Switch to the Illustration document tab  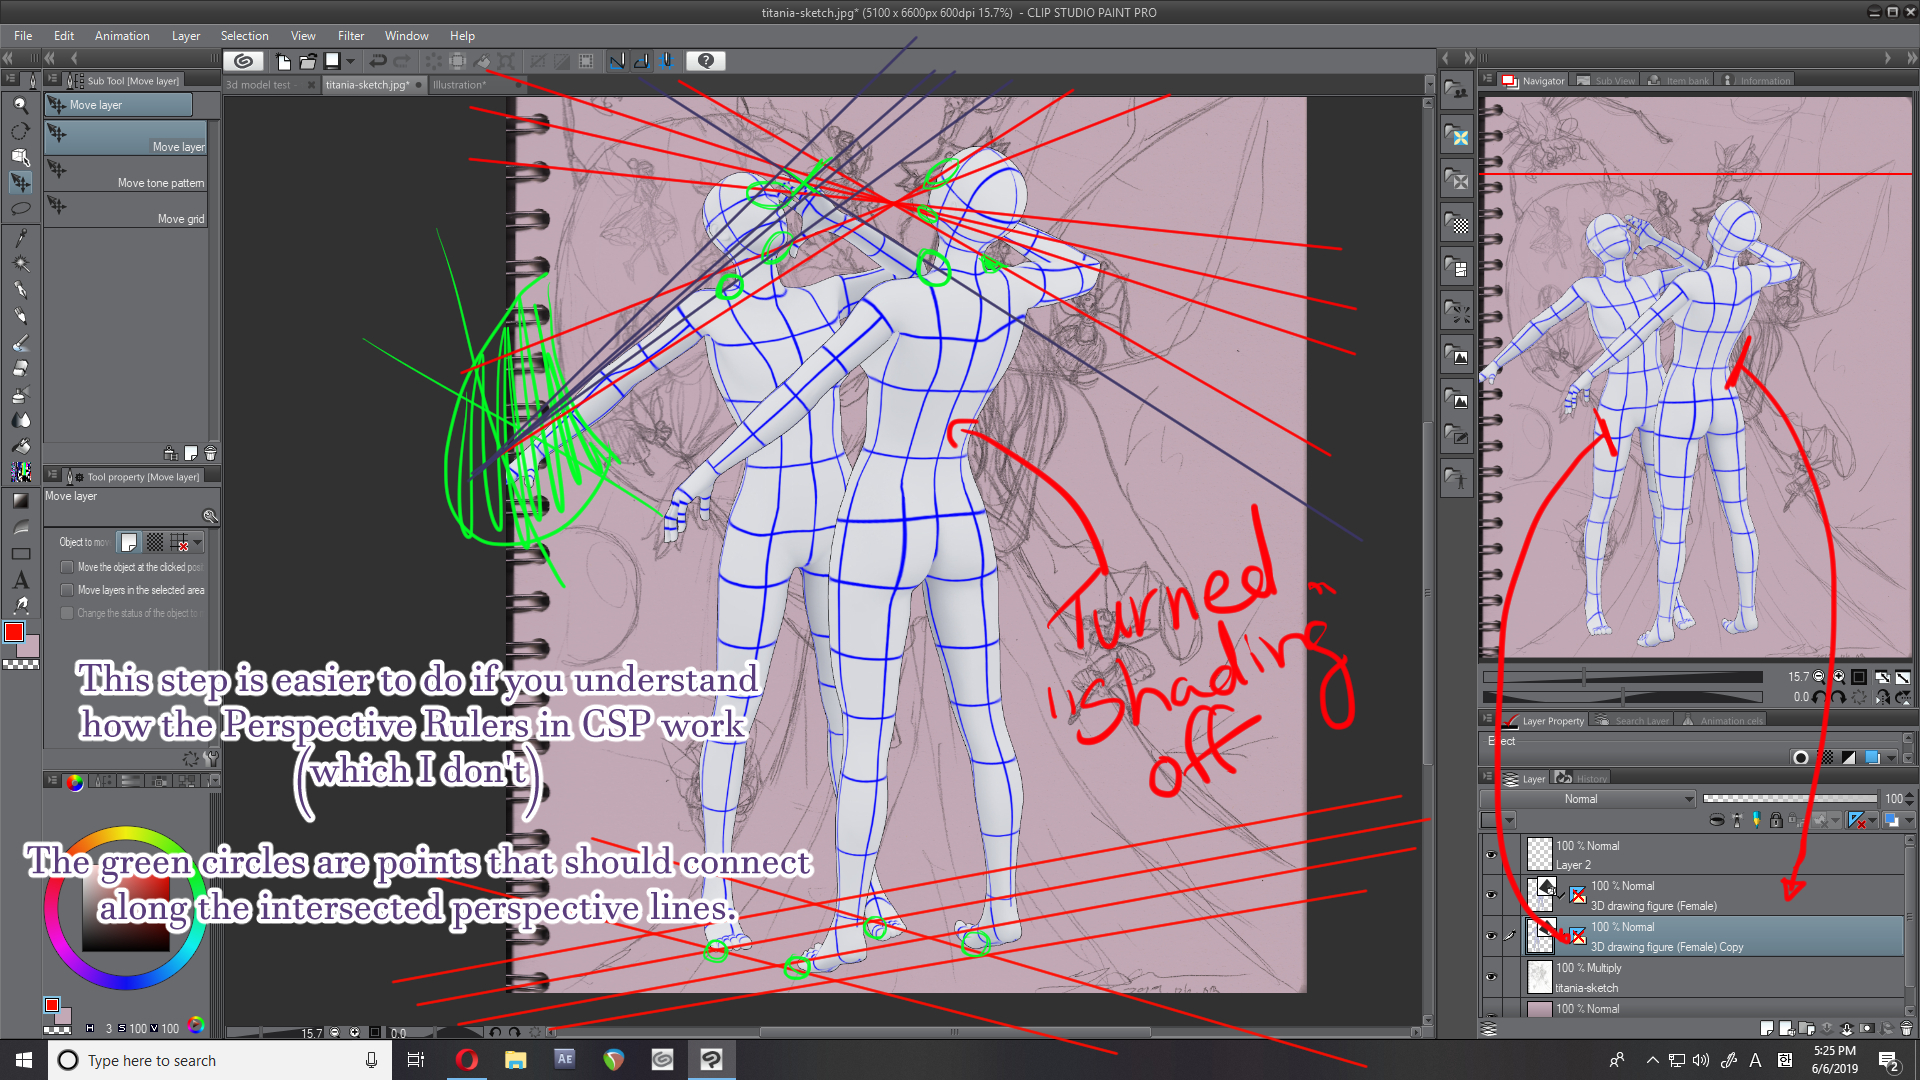(x=459, y=85)
